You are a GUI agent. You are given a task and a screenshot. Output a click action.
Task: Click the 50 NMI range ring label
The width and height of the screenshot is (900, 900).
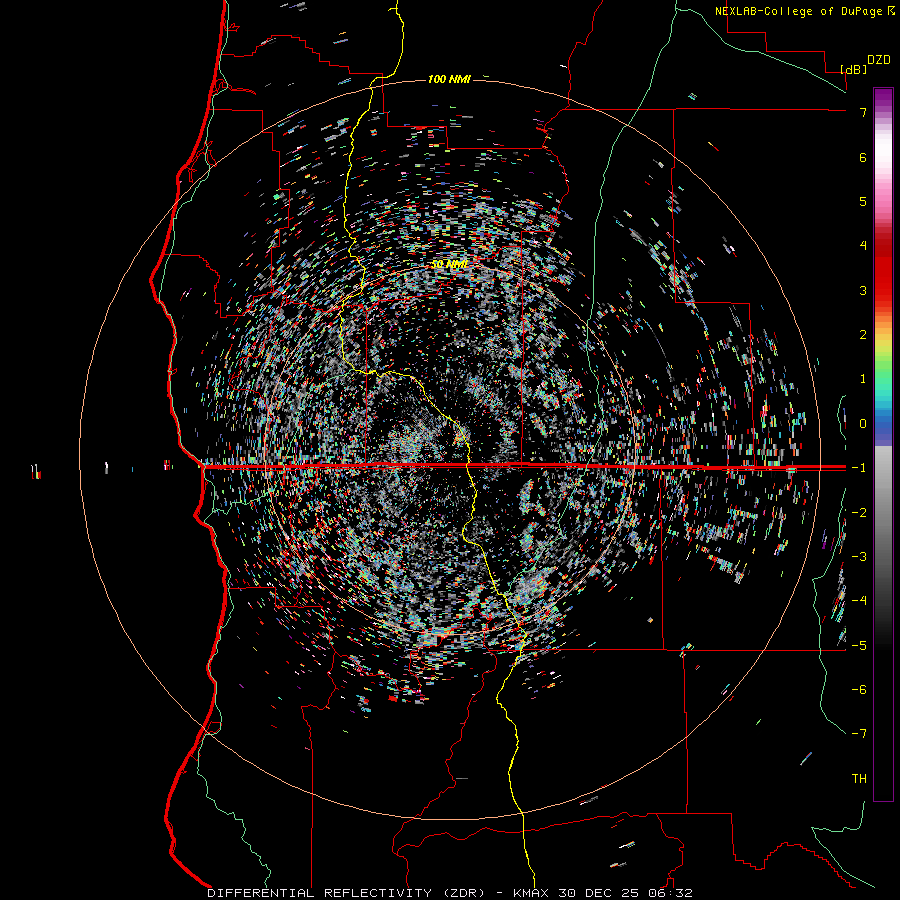[449, 264]
